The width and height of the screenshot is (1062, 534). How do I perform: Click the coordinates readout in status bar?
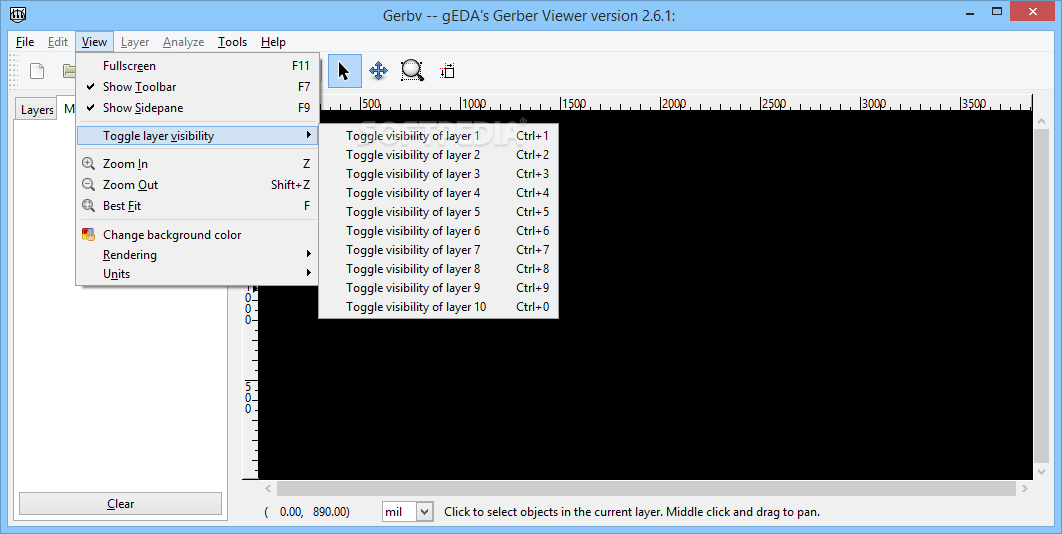tap(307, 512)
